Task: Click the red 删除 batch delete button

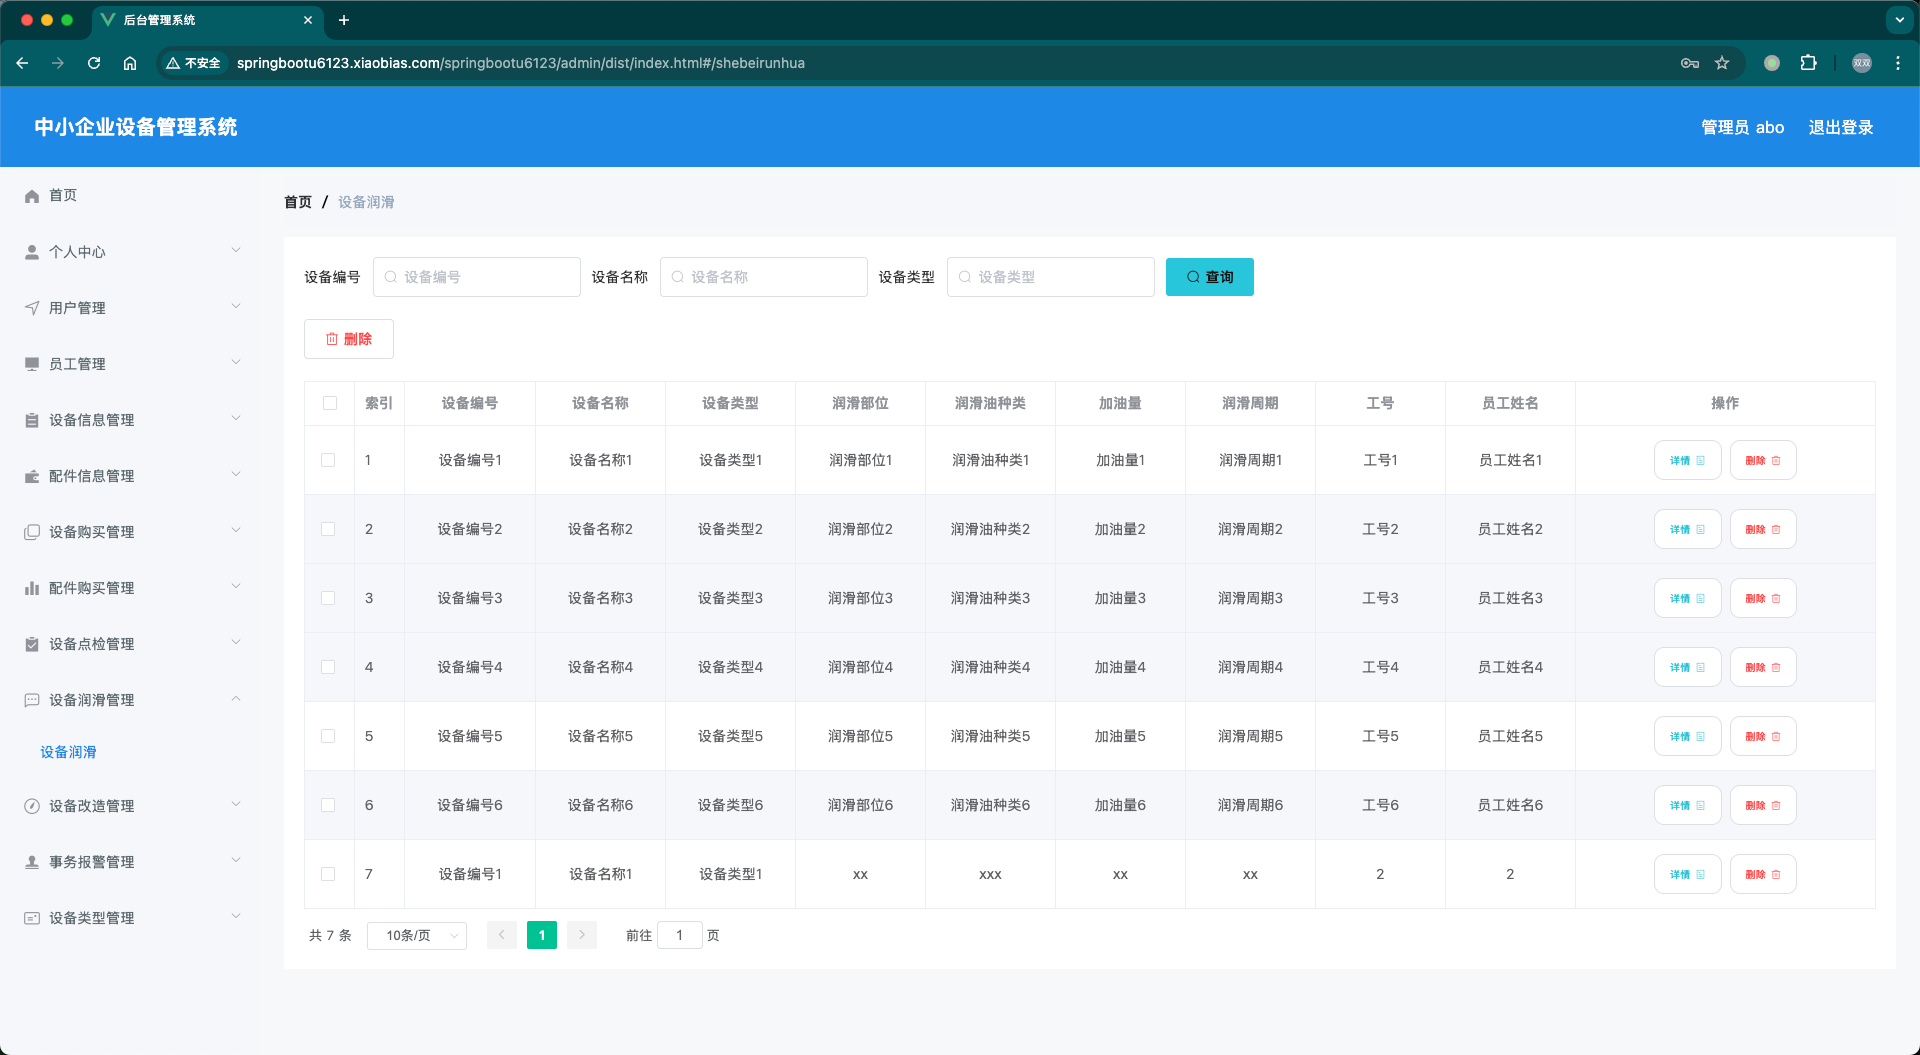Action: pyautogui.click(x=348, y=339)
